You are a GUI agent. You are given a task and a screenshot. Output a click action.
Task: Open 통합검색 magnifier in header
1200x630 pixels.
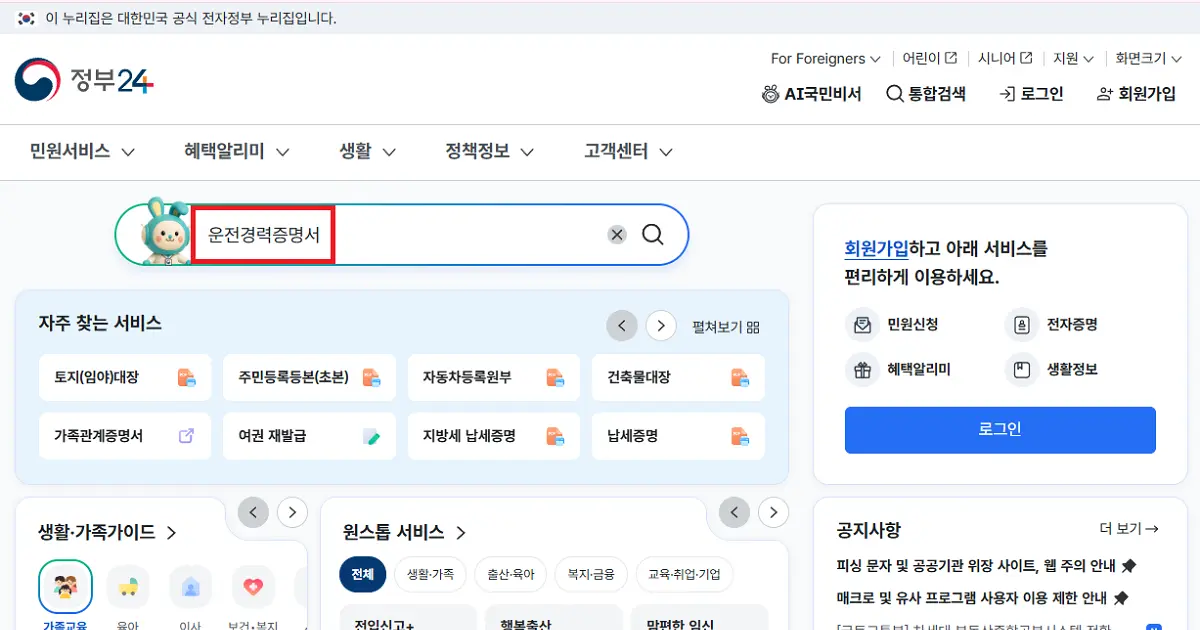[895, 94]
